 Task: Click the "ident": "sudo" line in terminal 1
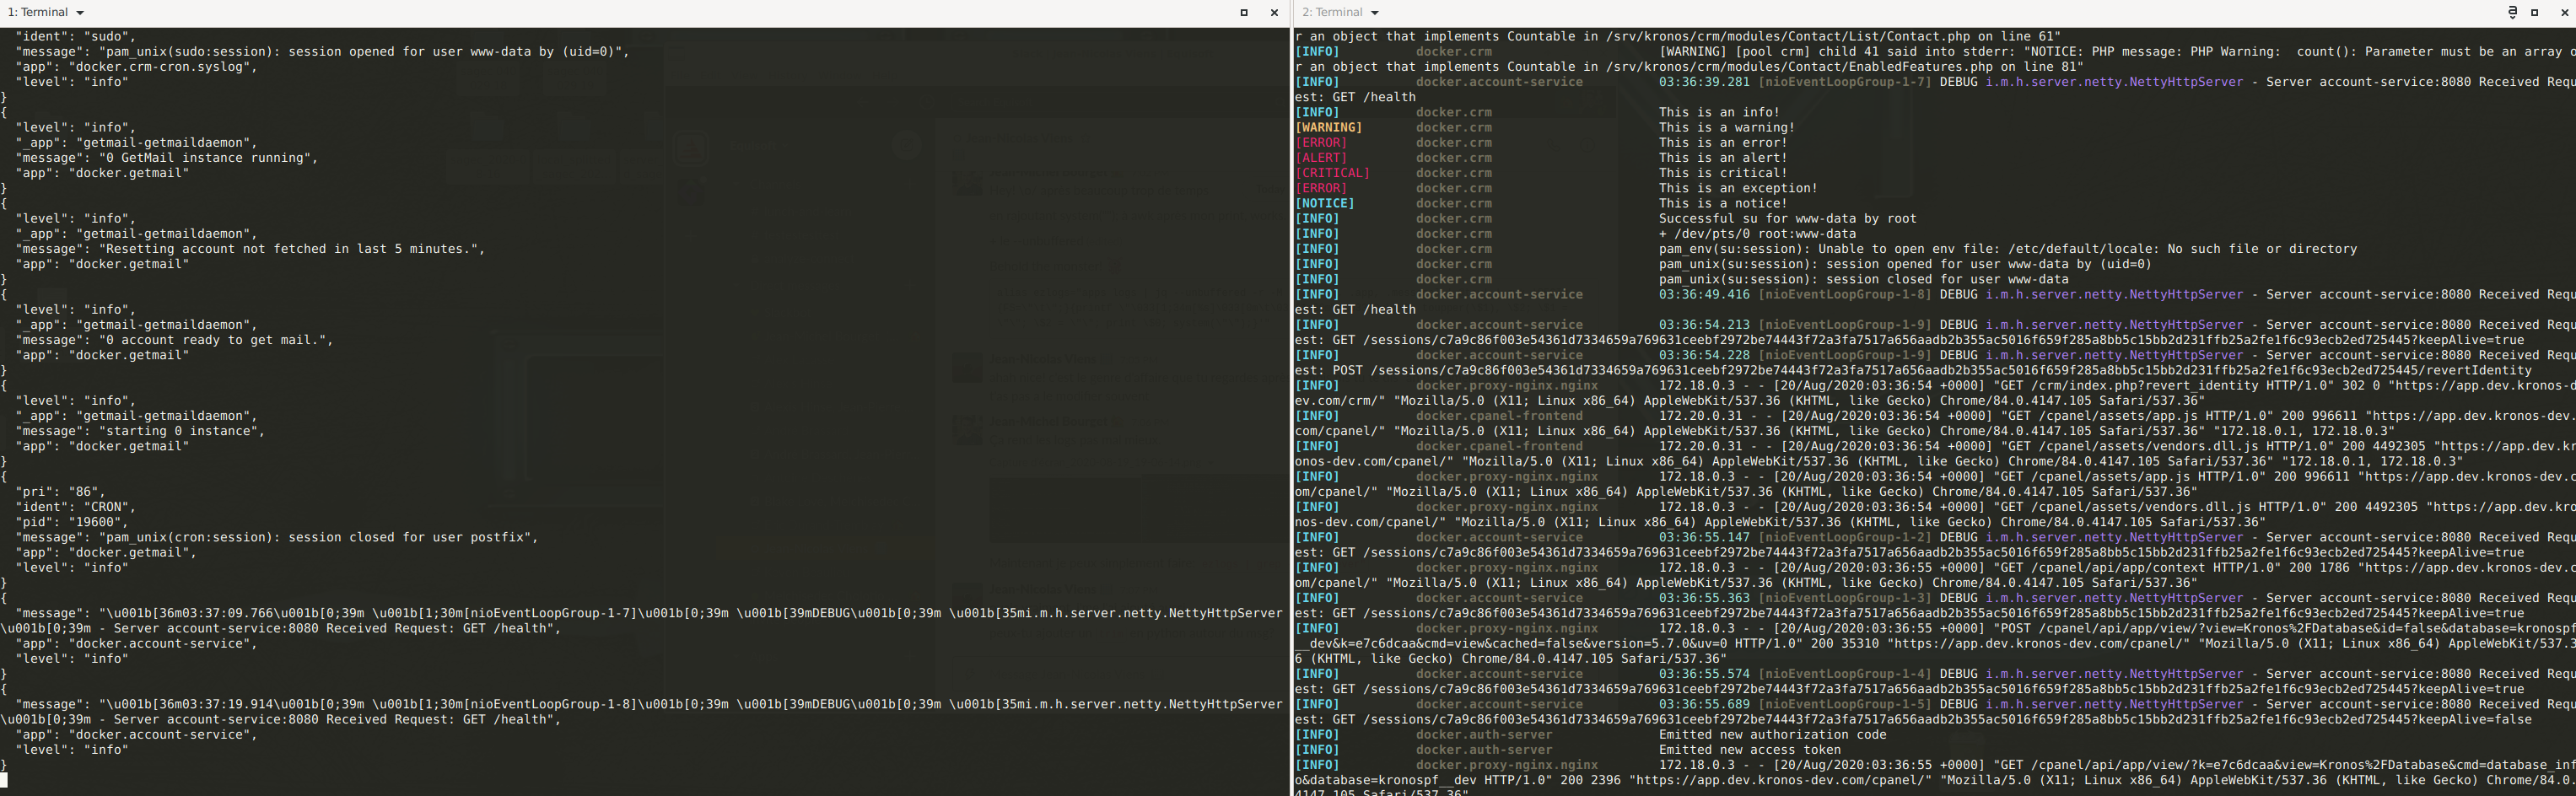[70, 36]
